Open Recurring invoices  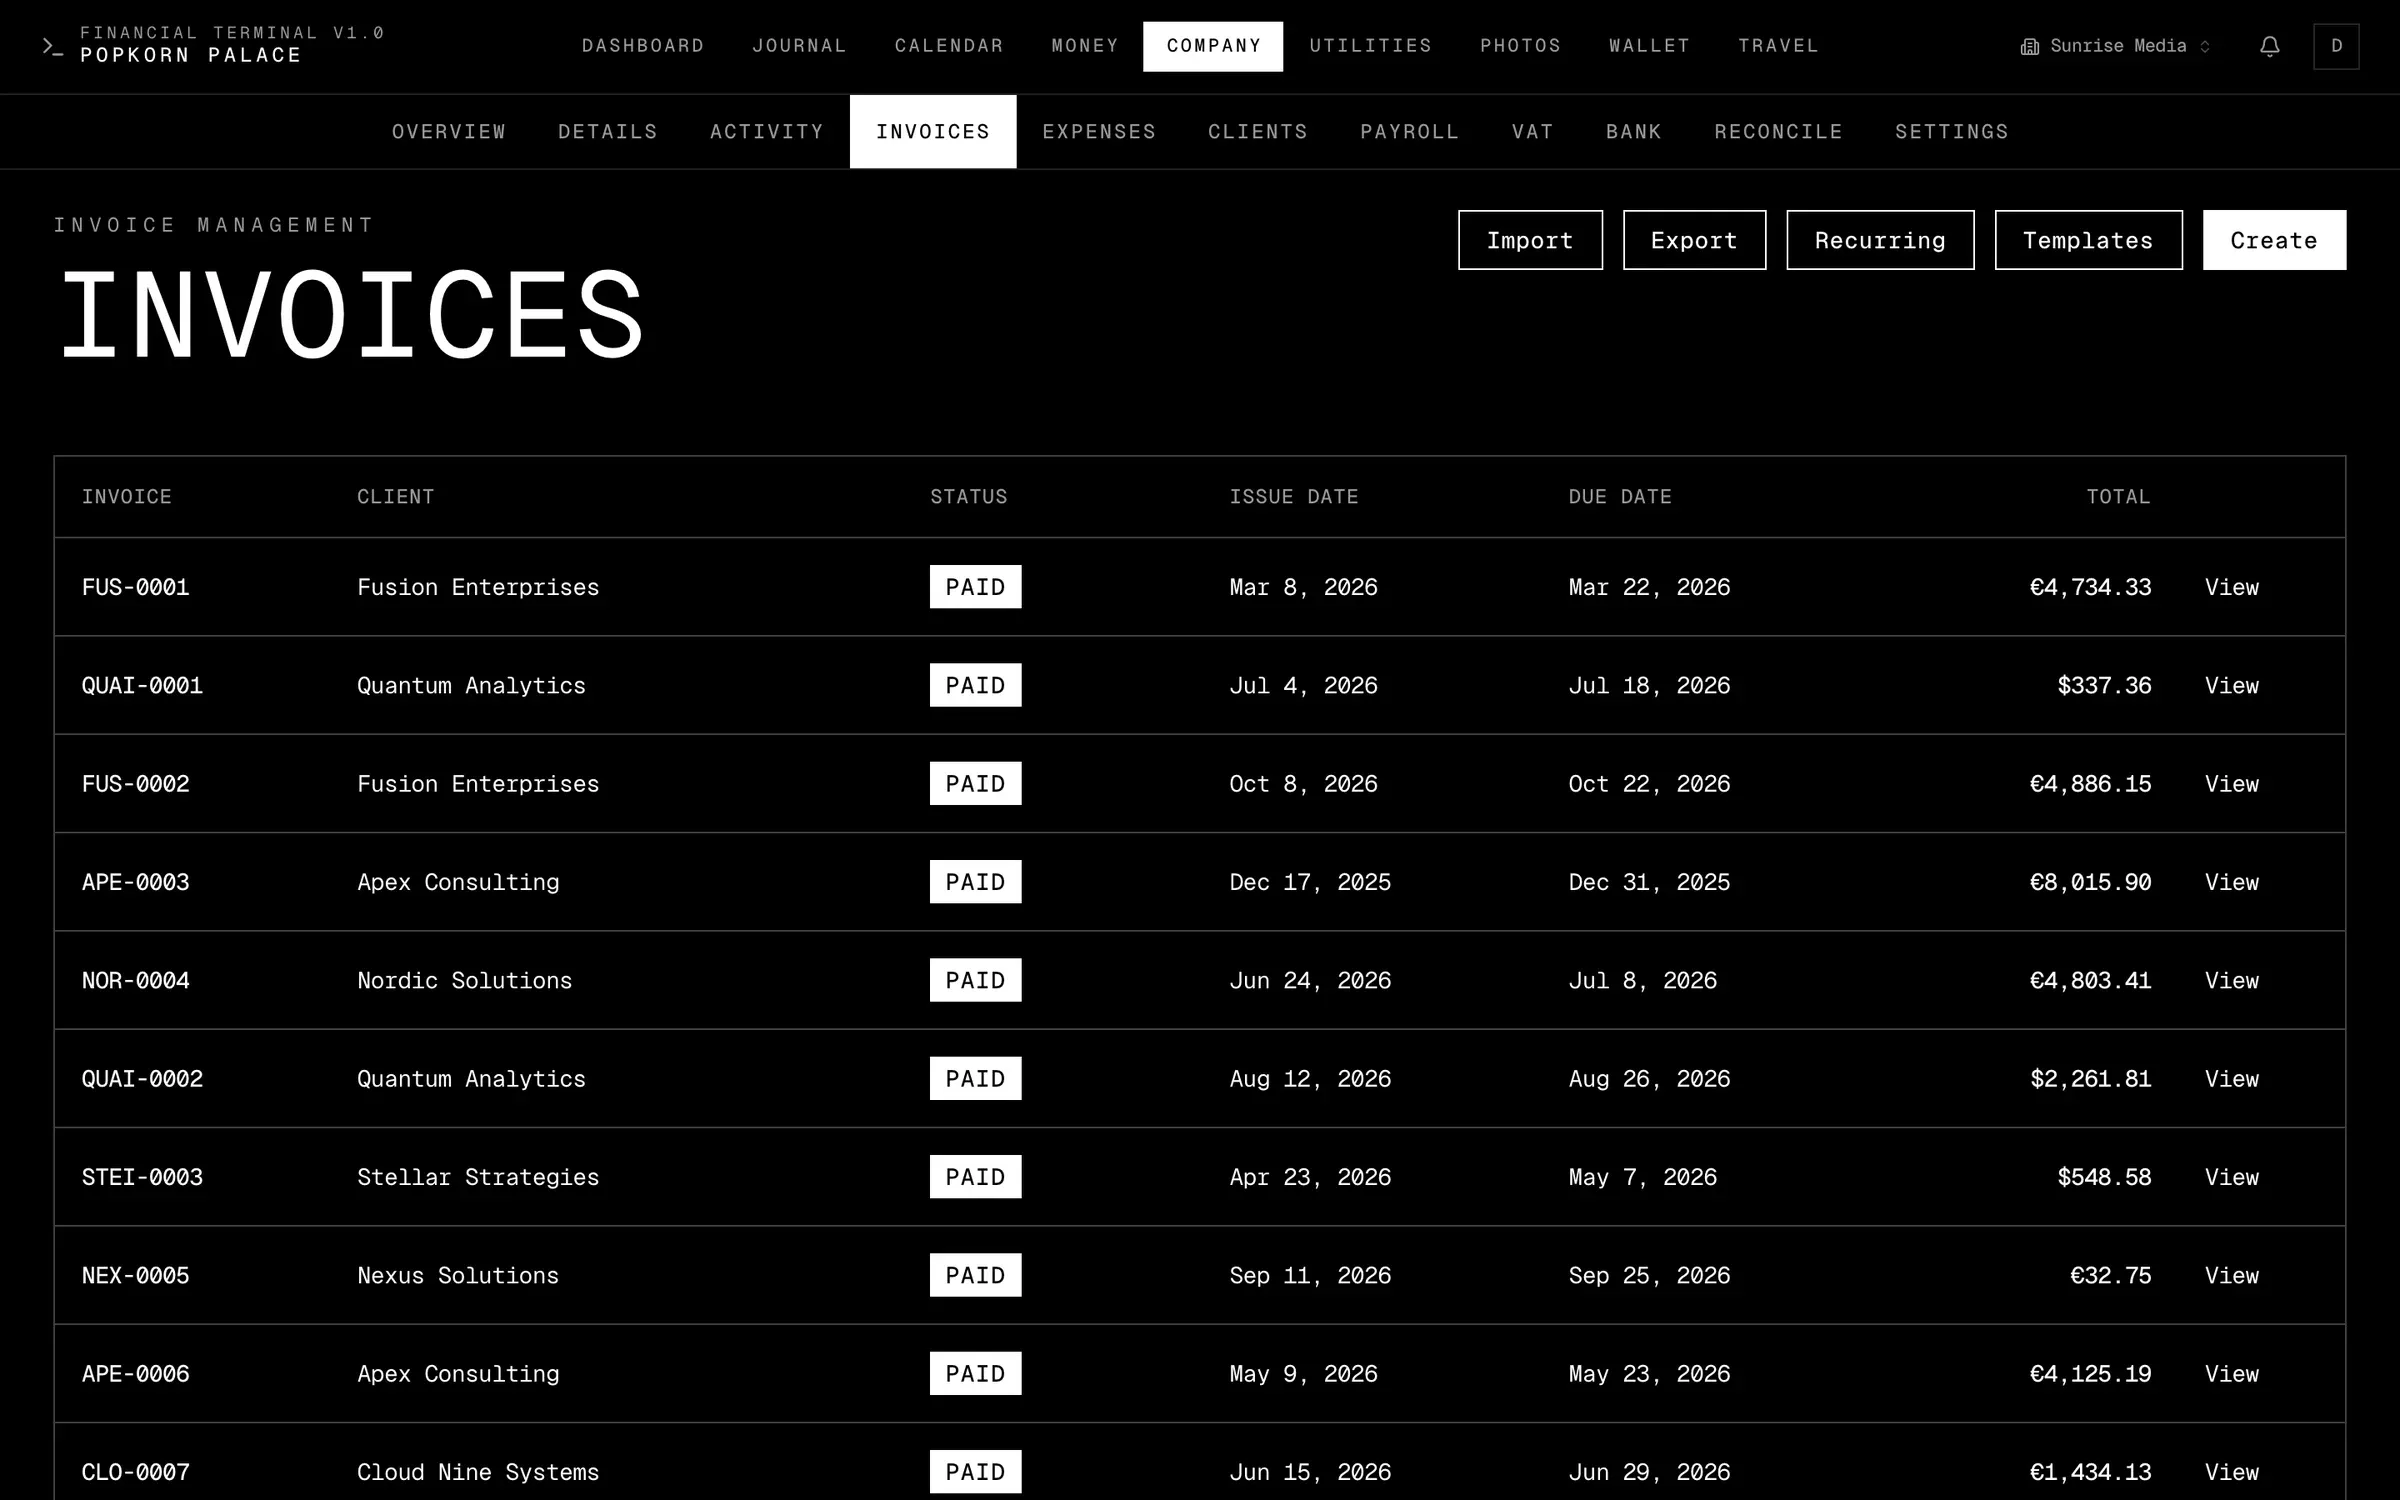[x=1880, y=240]
